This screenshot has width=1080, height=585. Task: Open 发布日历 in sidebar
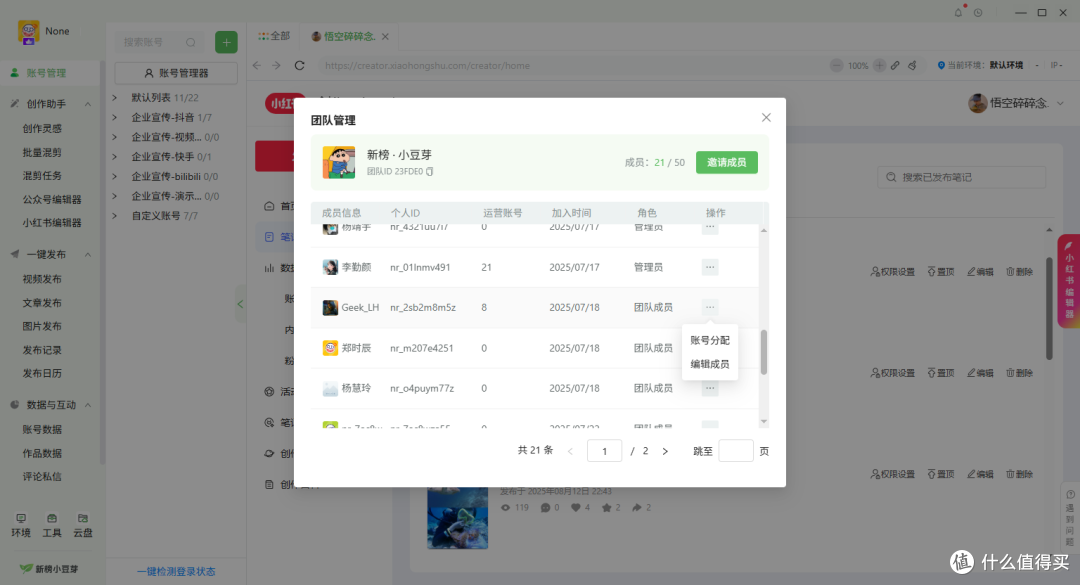[x=42, y=373]
